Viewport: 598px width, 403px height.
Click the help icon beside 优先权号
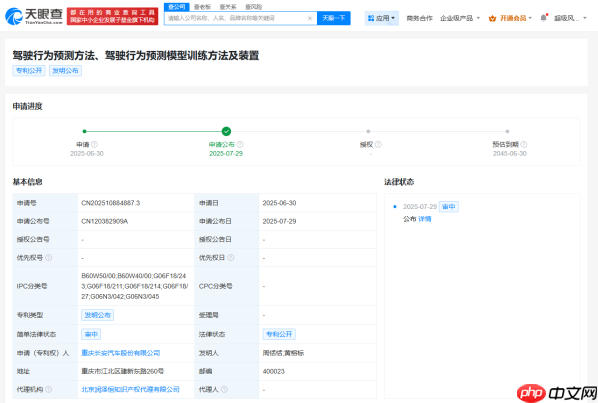[x=48, y=258]
